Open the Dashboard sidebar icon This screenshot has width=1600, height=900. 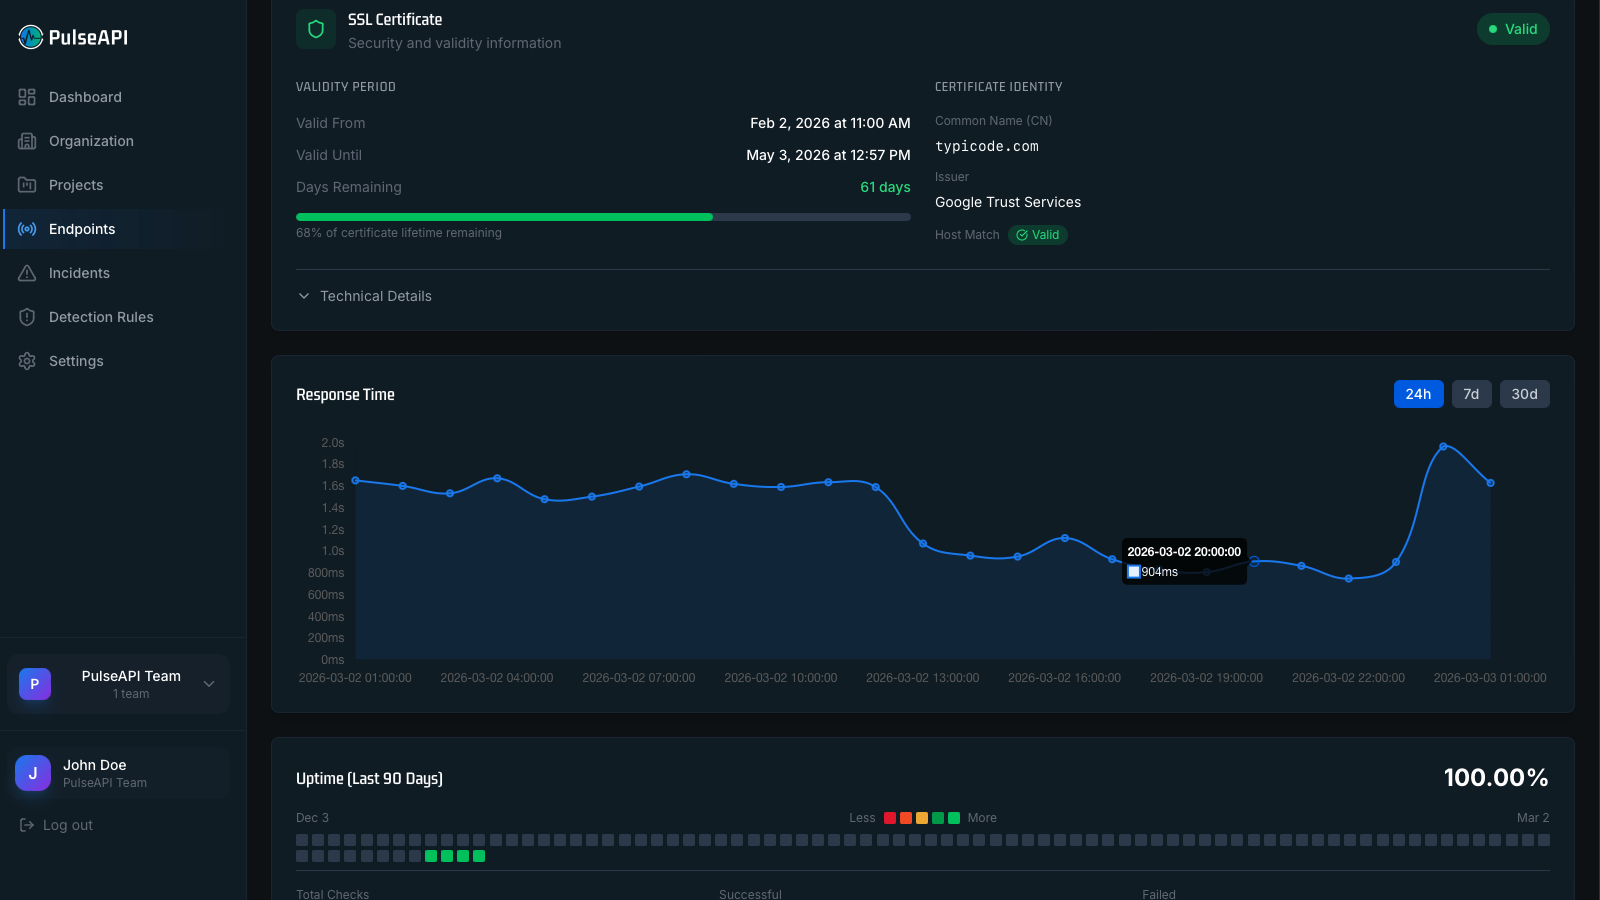click(x=27, y=96)
